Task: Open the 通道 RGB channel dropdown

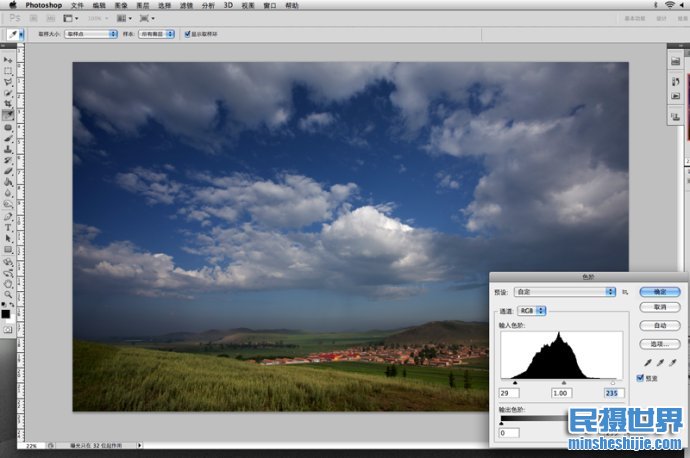Action: [x=532, y=311]
